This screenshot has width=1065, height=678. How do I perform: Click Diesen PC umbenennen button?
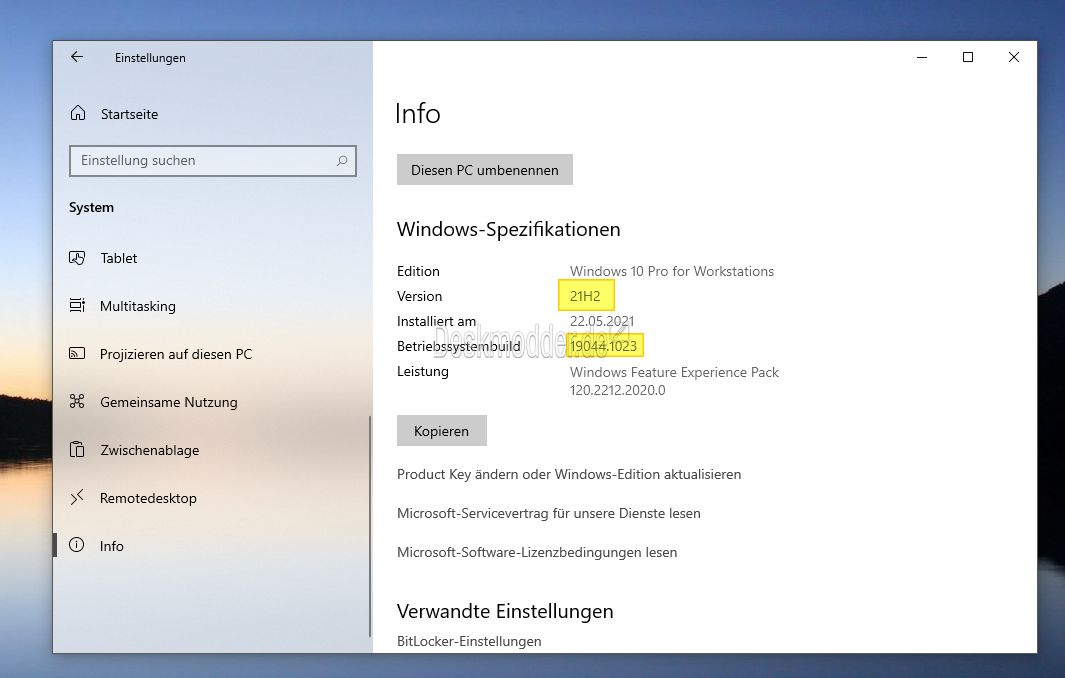coord(485,170)
